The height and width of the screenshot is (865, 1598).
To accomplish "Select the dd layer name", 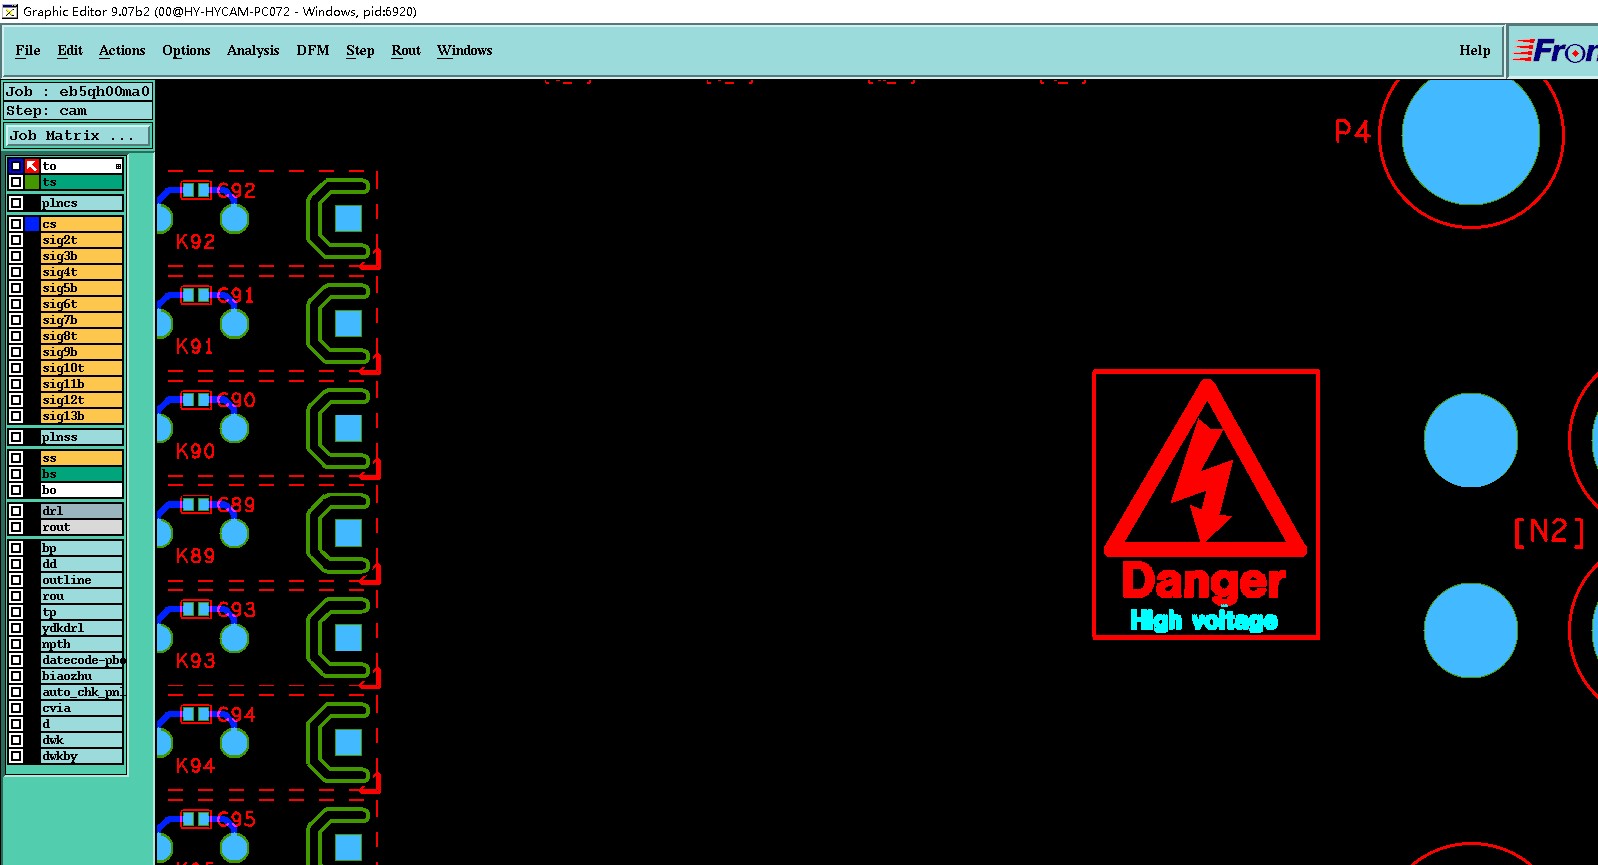I will 82,564.
